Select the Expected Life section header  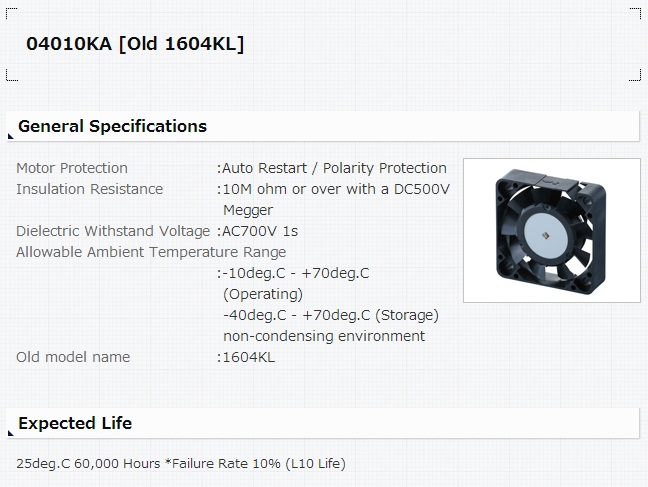click(x=323, y=423)
